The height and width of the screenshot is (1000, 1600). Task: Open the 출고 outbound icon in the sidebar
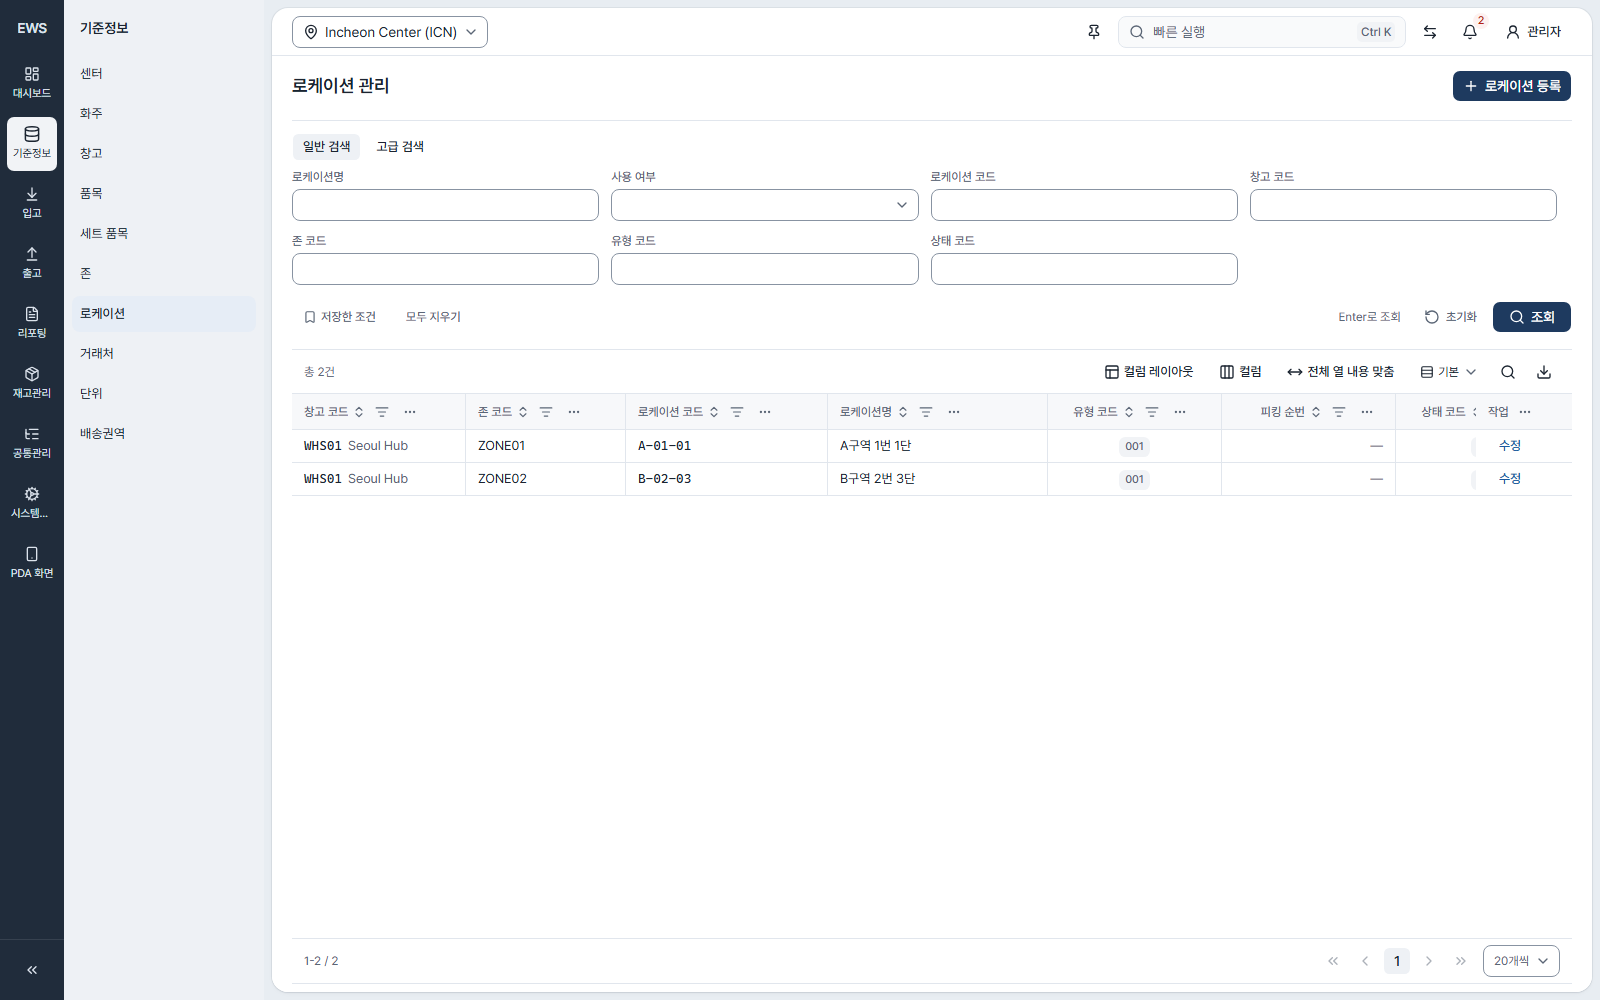pyautogui.click(x=32, y=263)
